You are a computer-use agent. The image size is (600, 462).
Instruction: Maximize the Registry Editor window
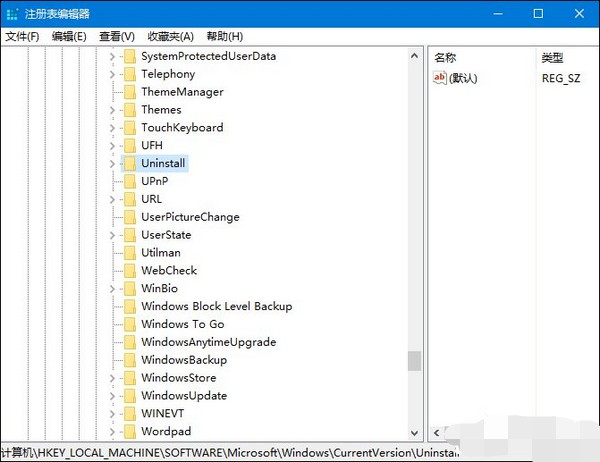(x=538, y=14)
